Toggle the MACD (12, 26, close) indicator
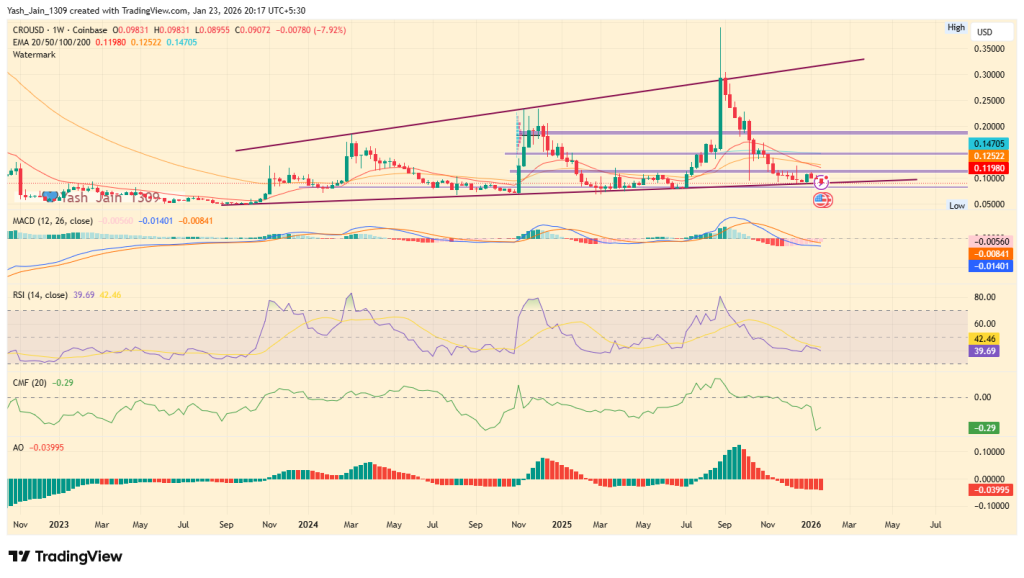 pos(55,222)
